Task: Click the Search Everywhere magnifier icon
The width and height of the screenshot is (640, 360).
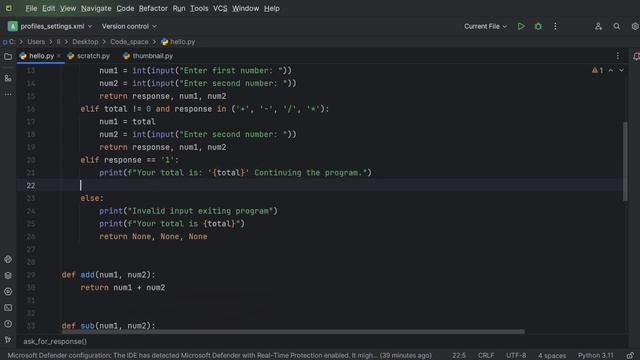Action: click(616, 26)
